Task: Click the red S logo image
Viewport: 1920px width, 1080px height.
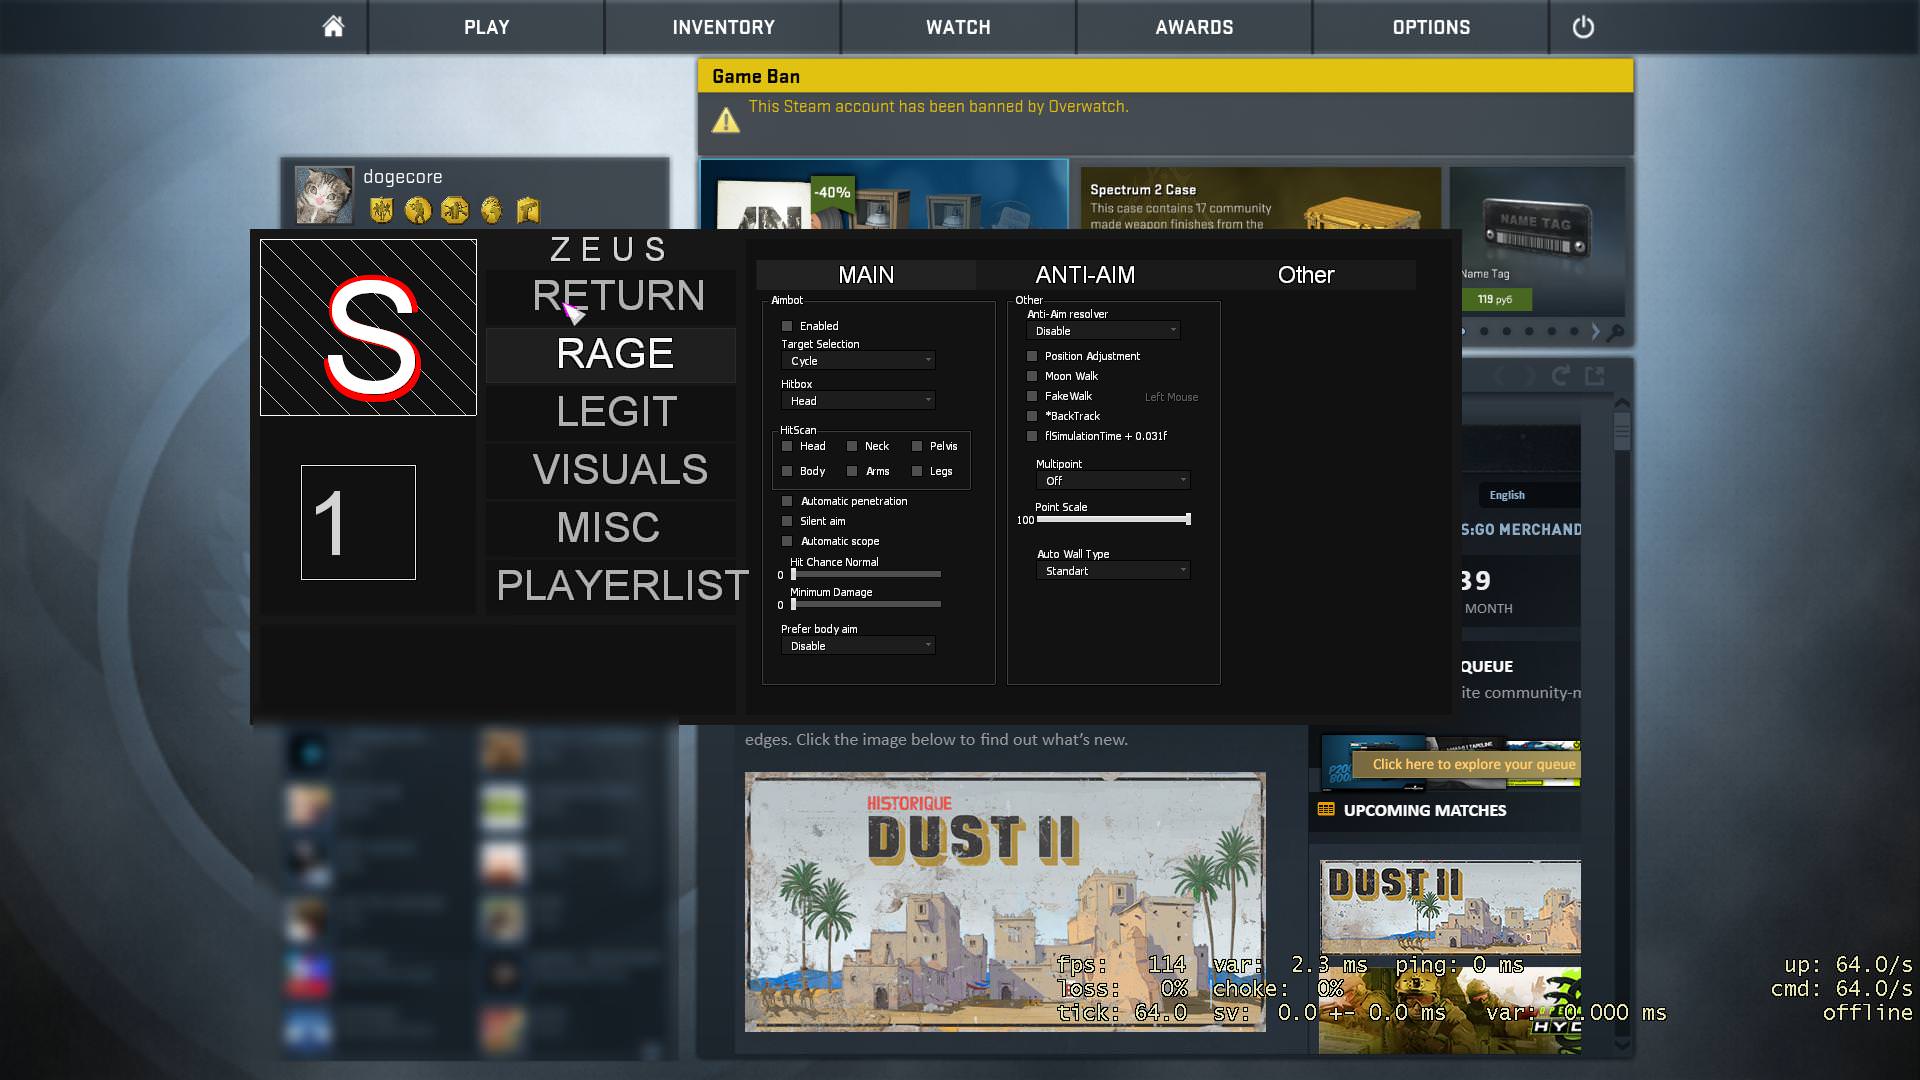Action: [x=369, y=327]
